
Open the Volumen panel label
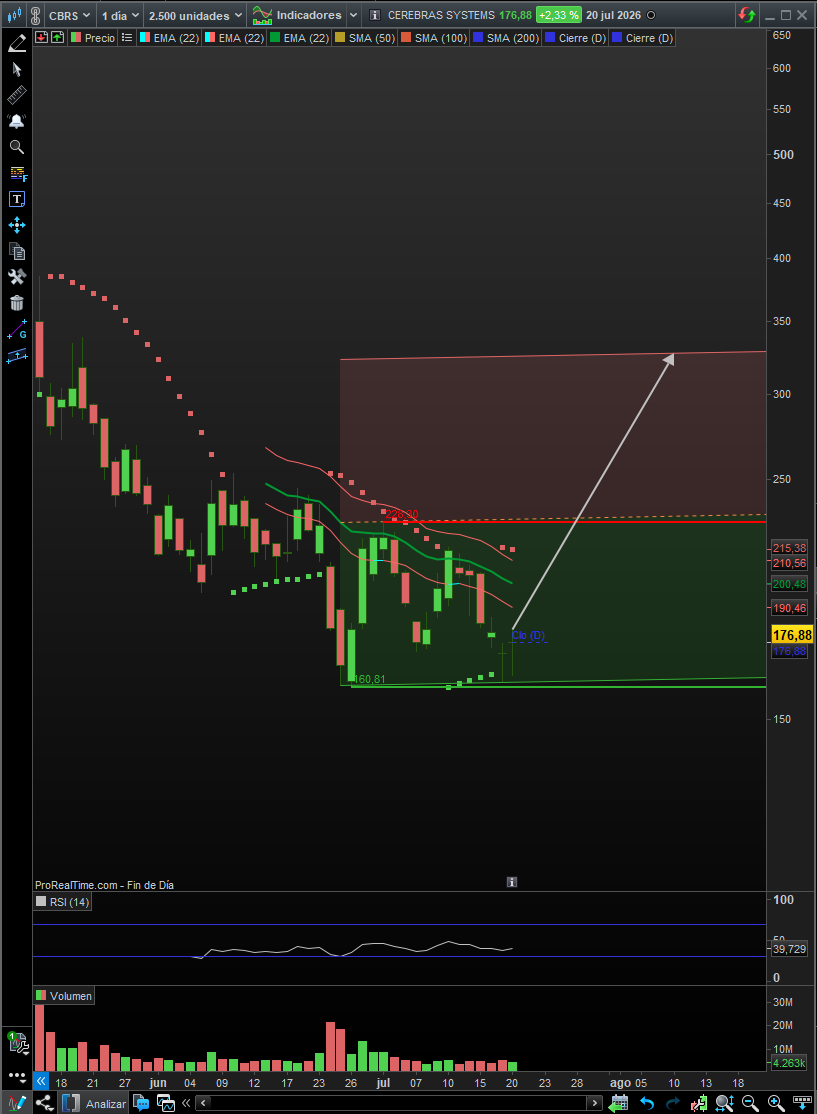pyautogui.click(x=64, y=996)
